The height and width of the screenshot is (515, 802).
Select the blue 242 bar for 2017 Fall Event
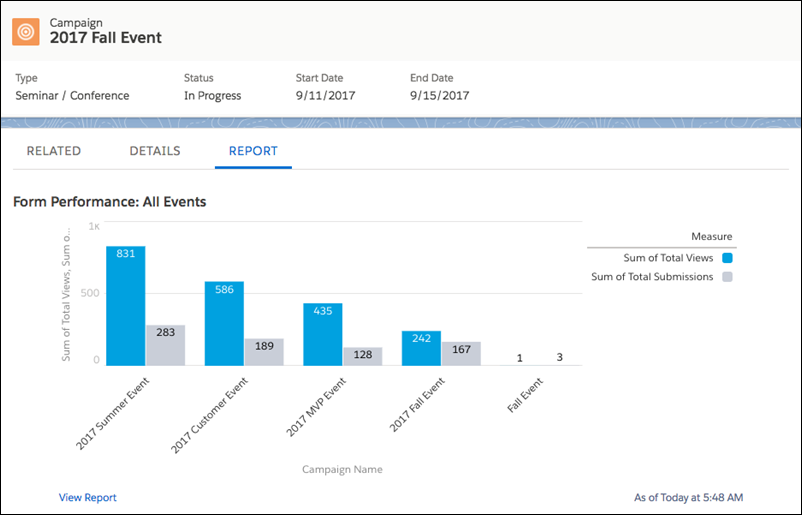(421, 348)
